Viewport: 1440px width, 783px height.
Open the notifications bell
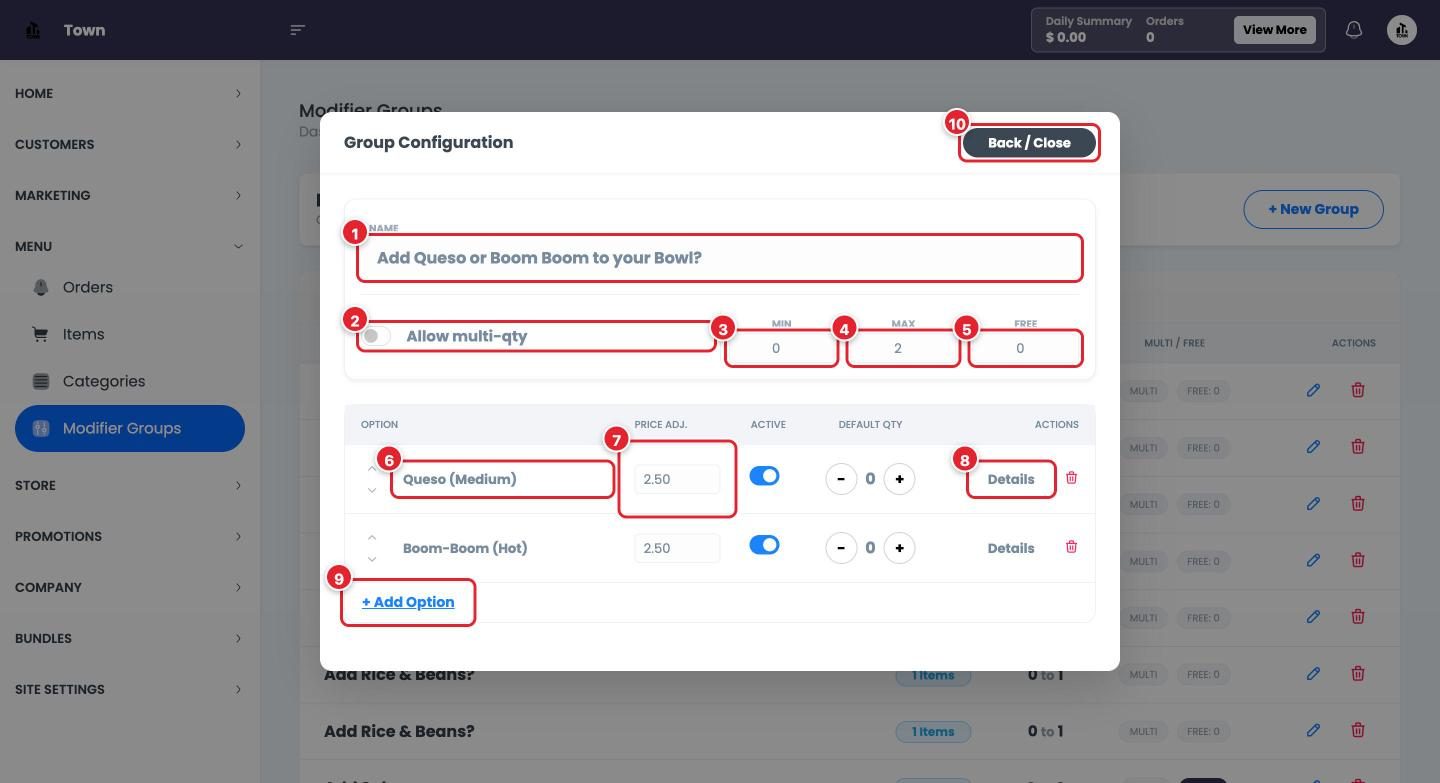(1354, 30)
